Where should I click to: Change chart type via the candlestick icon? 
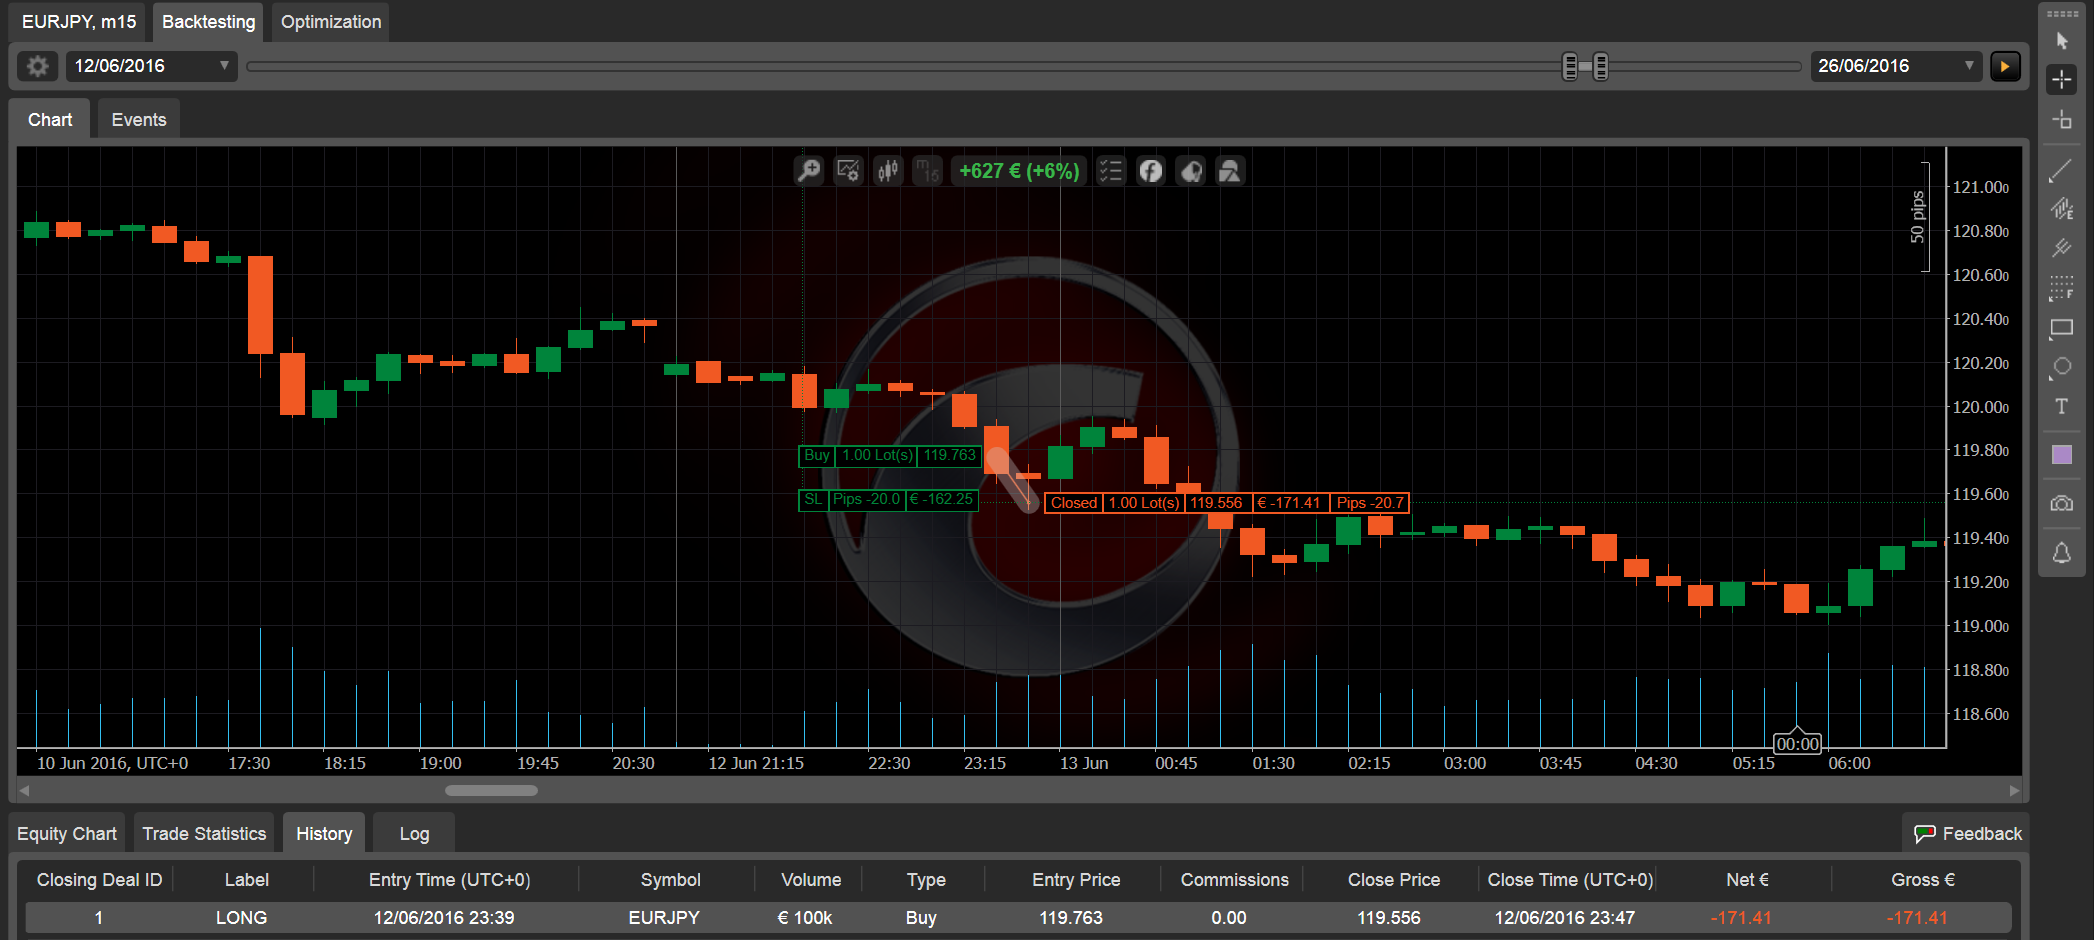[888, 171]
